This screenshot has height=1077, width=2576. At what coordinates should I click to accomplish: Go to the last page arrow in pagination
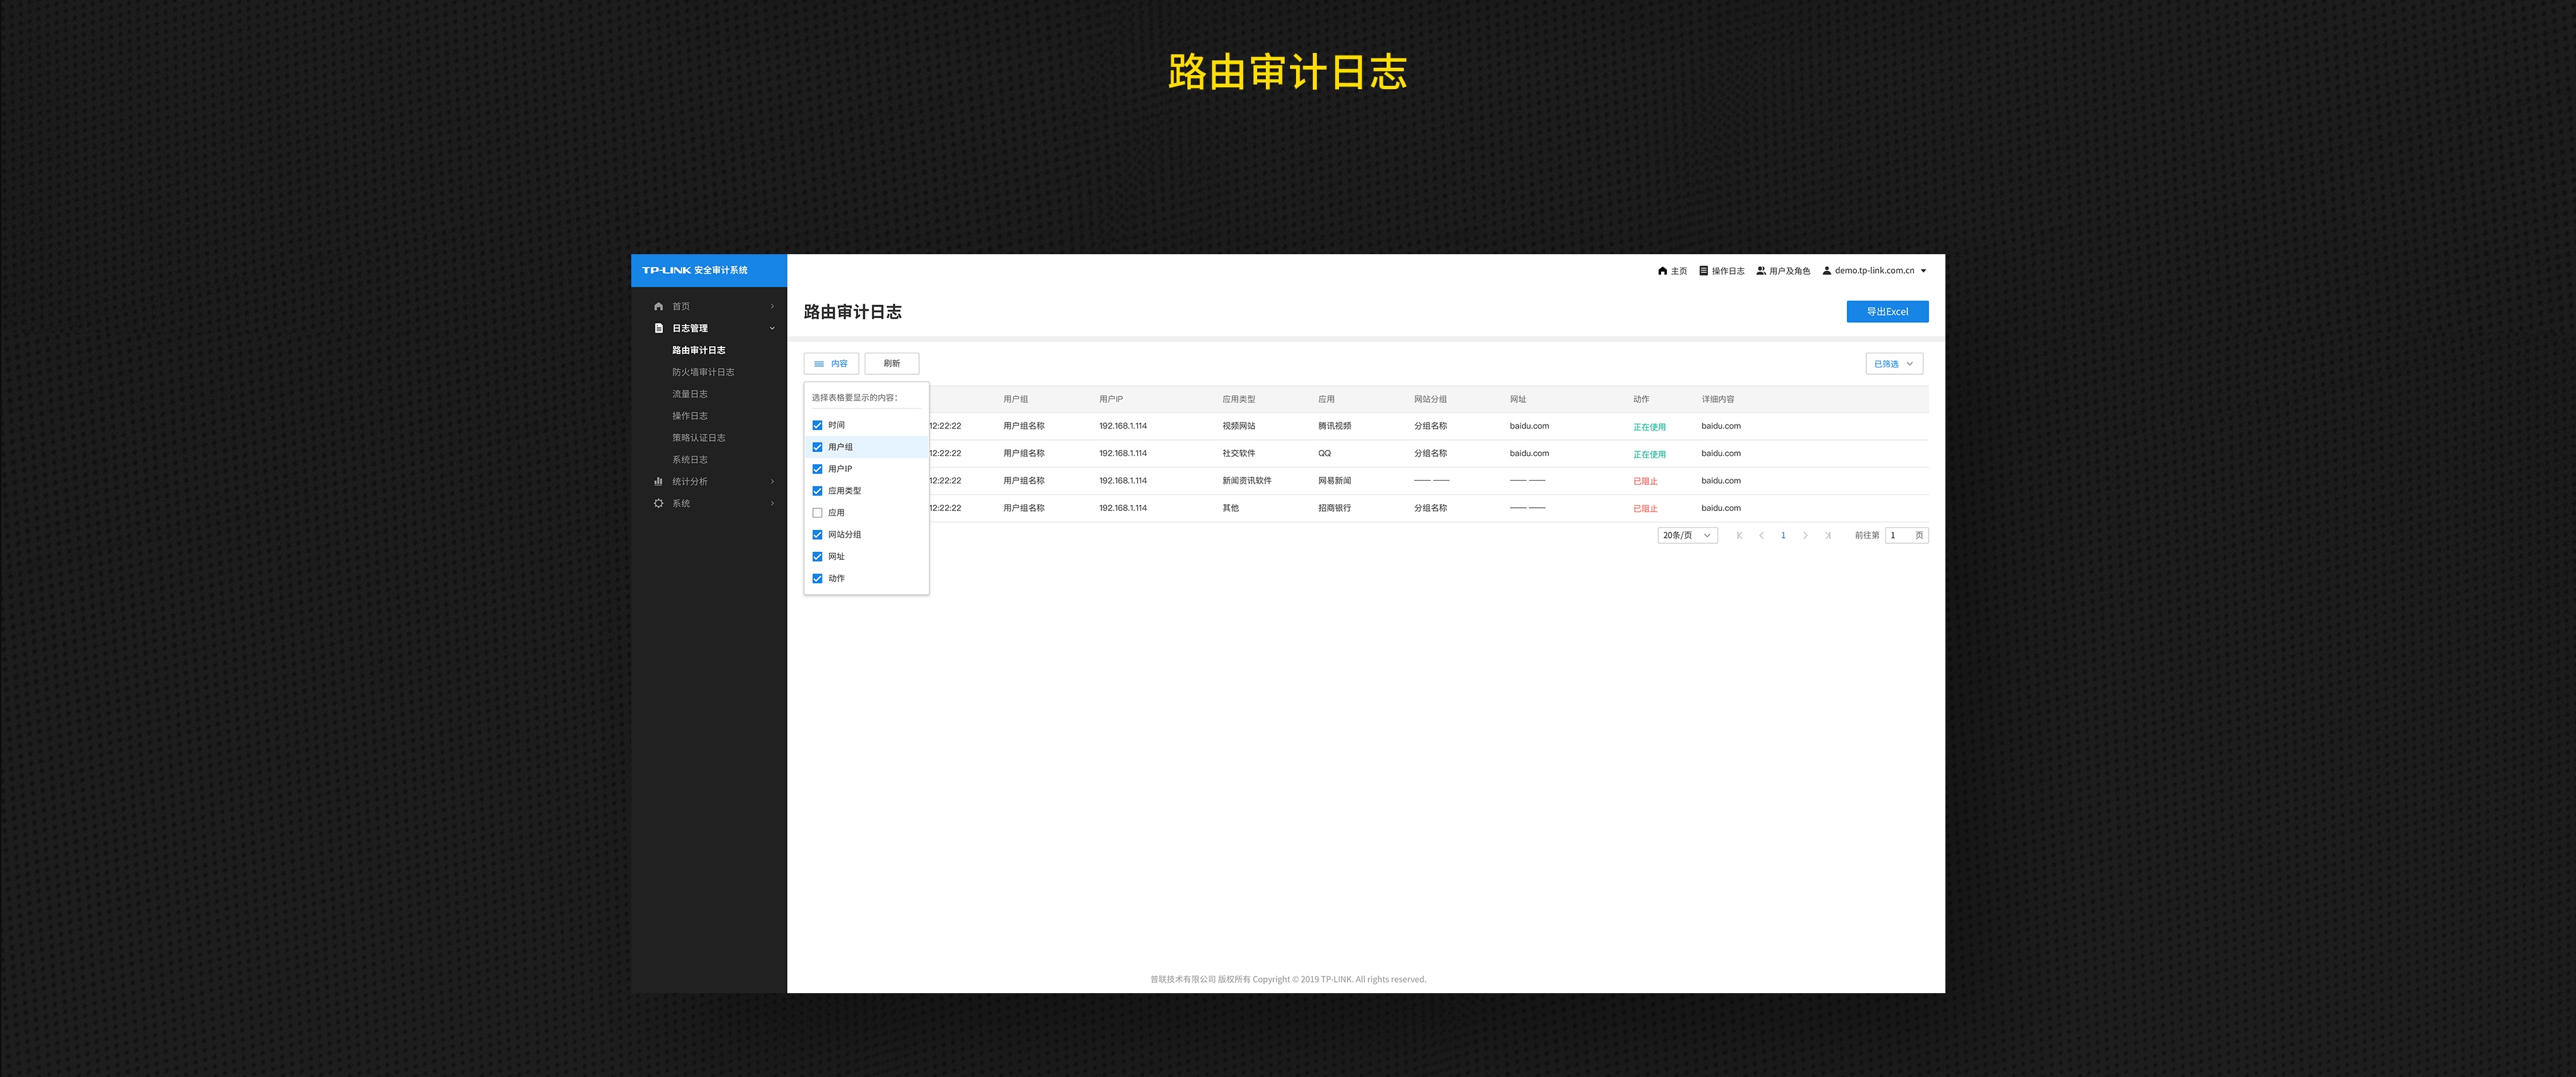point(1827,535)
